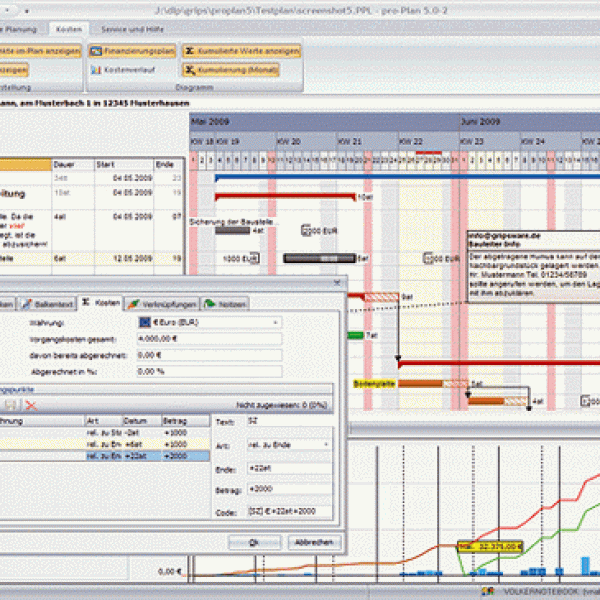600x600 pixels.
Task: Open Kostenverlauf chart view
Action: [124, 71]
